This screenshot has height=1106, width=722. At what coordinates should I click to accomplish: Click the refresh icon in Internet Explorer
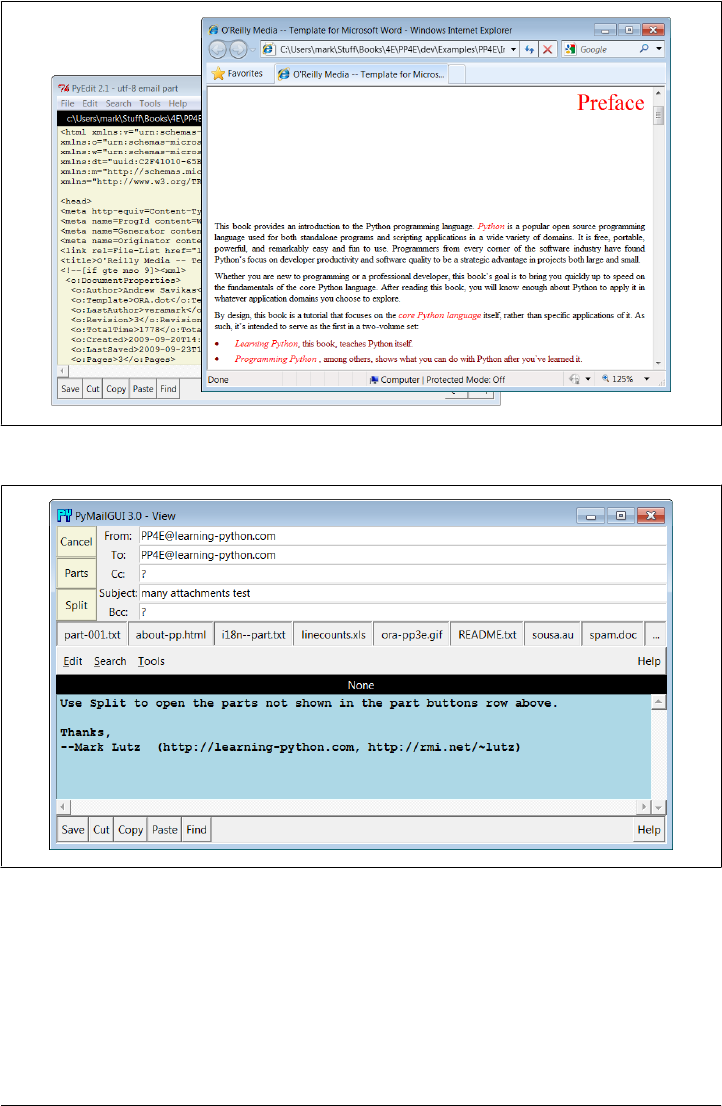point(530,49)
